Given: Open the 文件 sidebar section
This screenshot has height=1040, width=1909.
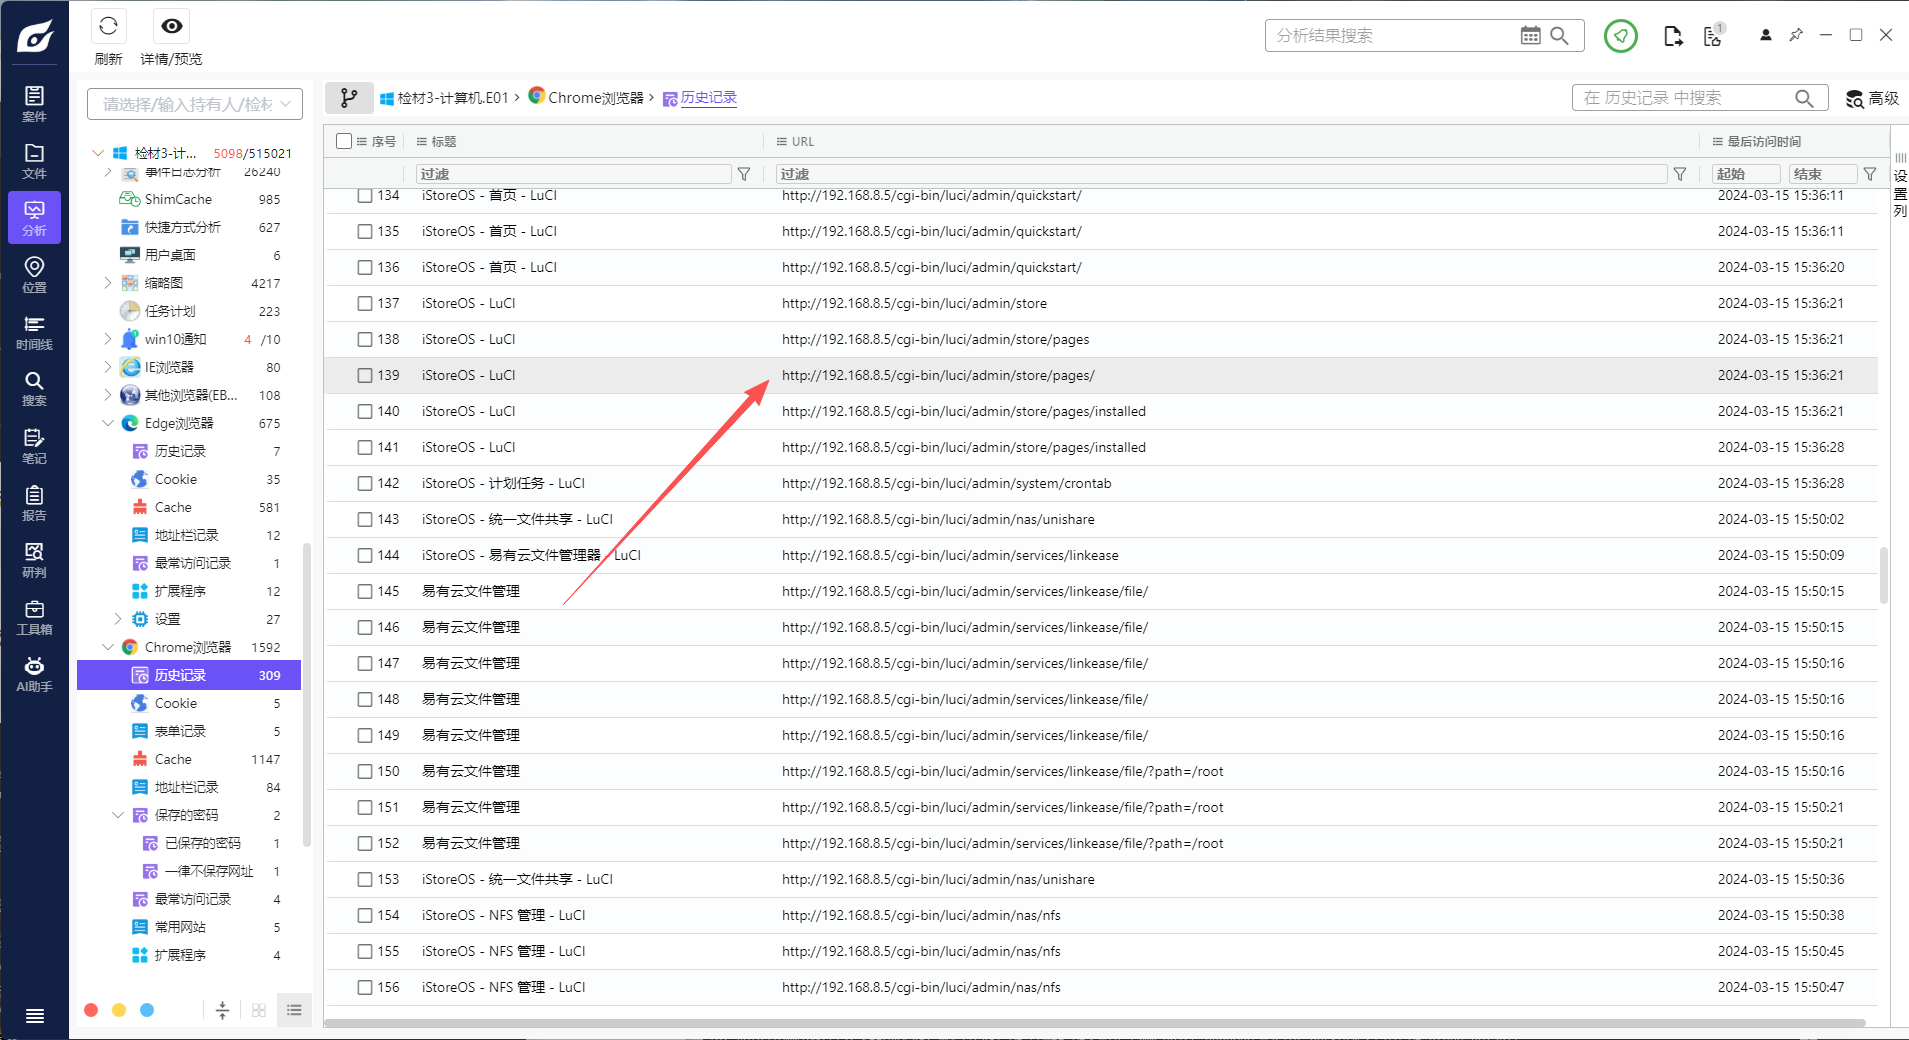Looking at the screenshot, I should click(34, 160).
